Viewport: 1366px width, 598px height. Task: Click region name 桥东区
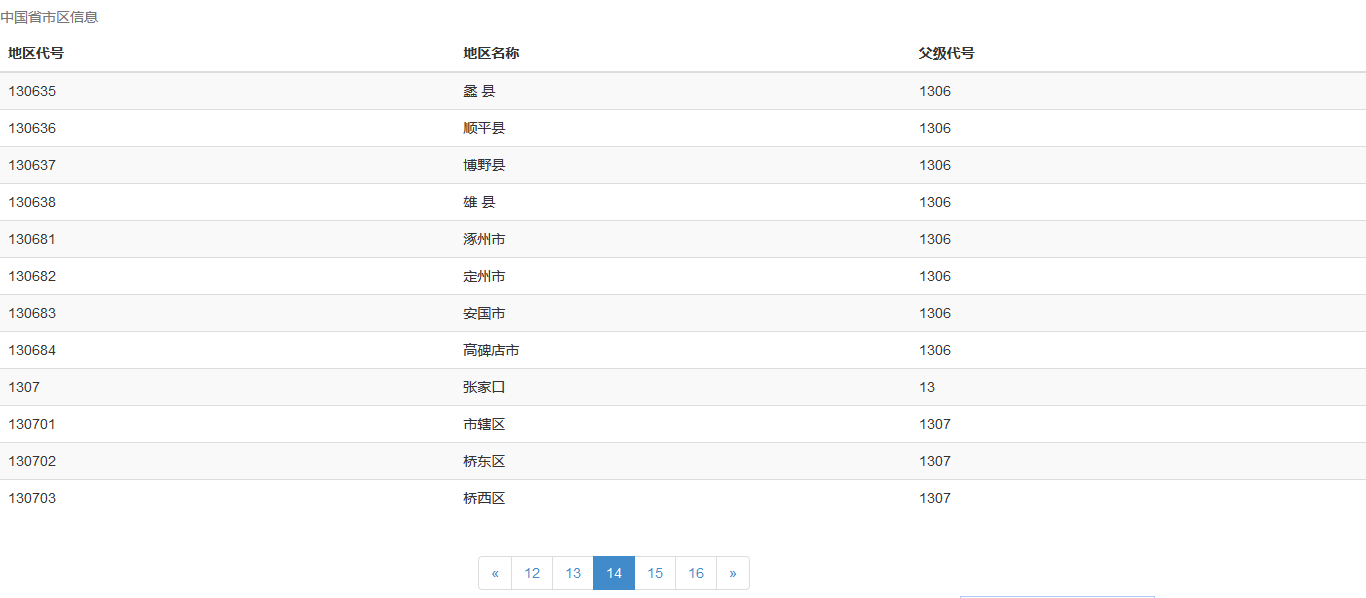point(484,461)
